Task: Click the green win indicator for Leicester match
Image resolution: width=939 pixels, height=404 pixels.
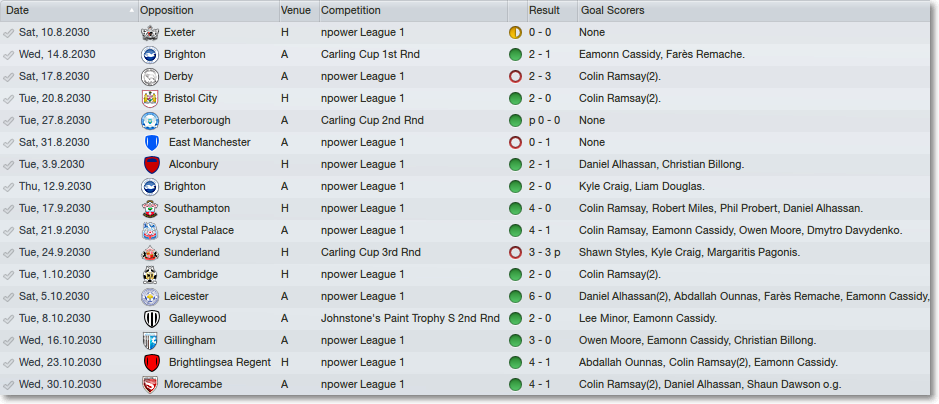Action: 515,297
